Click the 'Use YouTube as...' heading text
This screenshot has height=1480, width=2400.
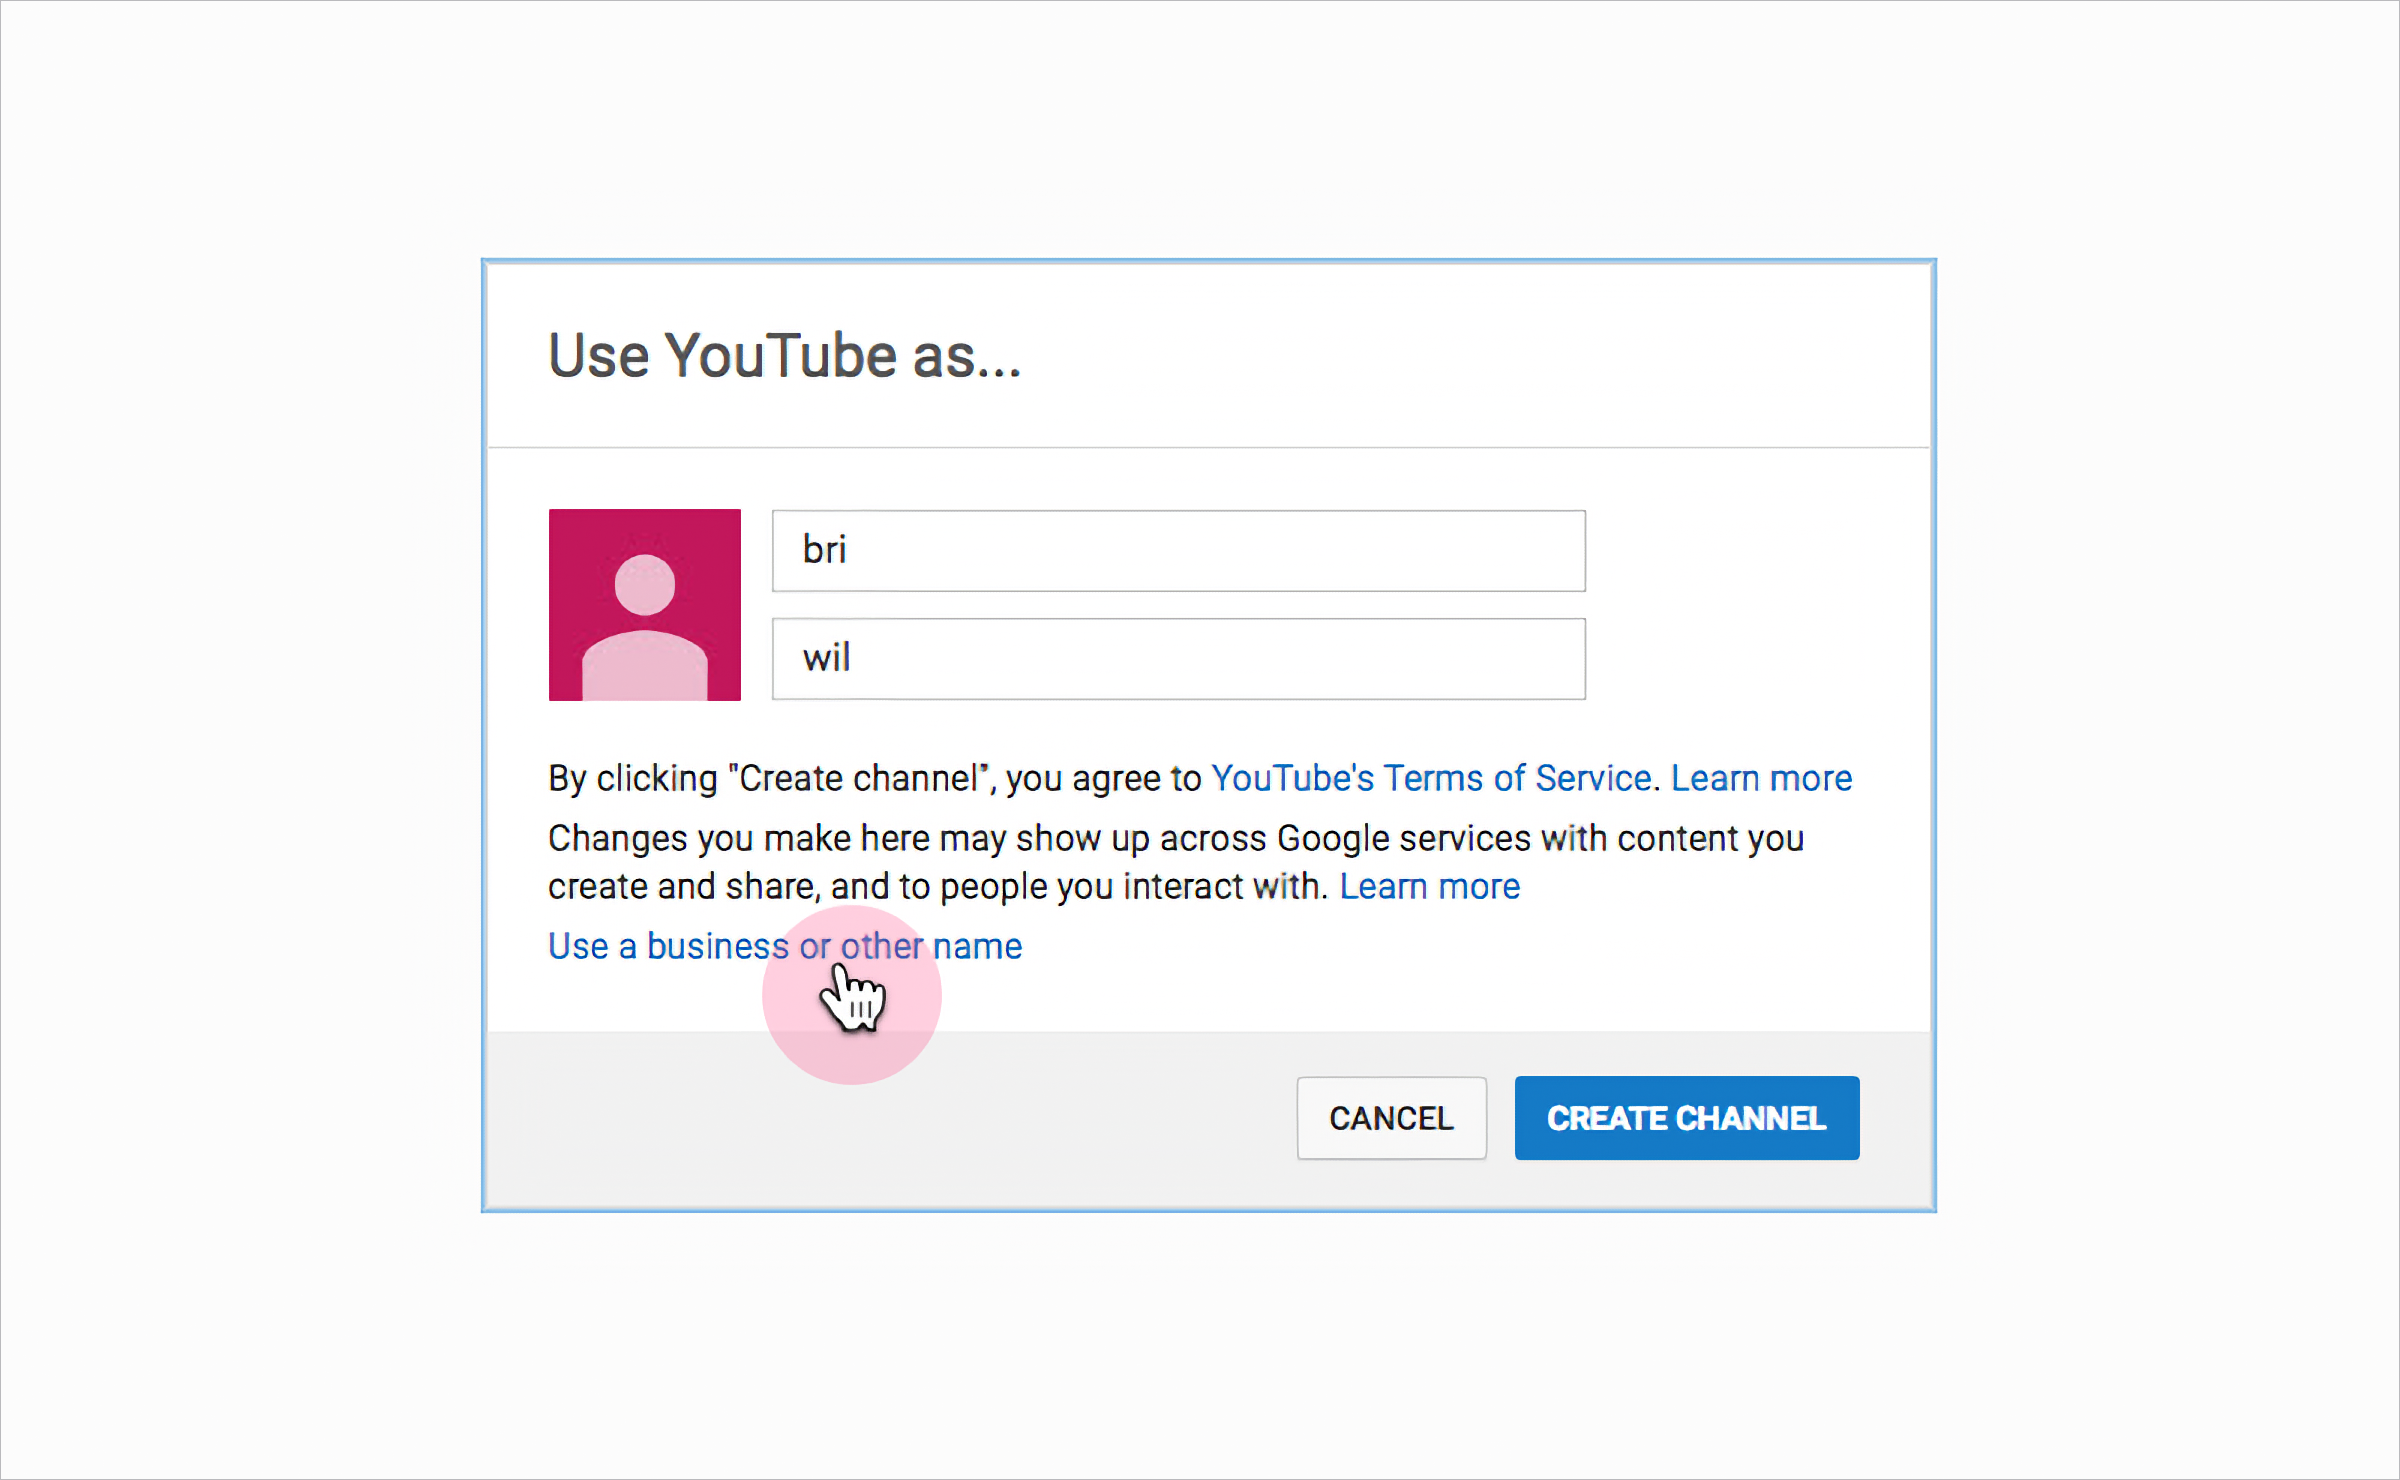[x=785, y=355]
